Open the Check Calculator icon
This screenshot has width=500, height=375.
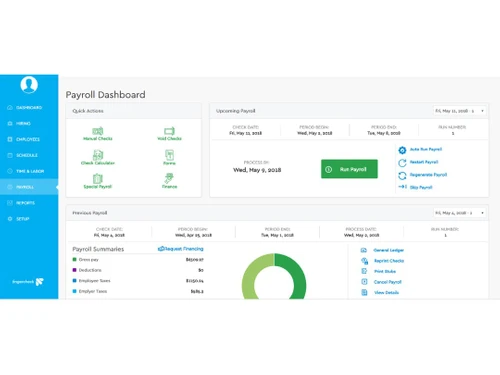98,155
